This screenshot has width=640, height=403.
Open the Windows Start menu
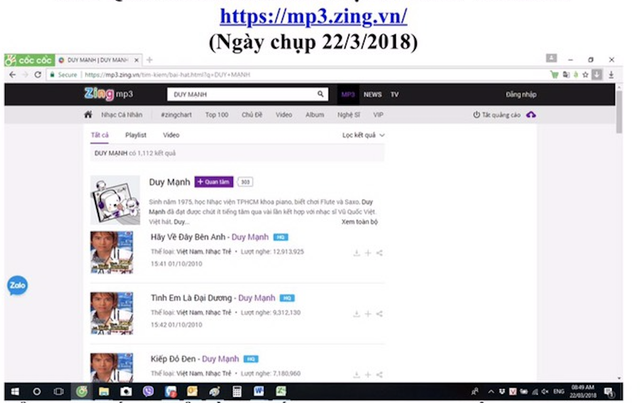[15, 392]
